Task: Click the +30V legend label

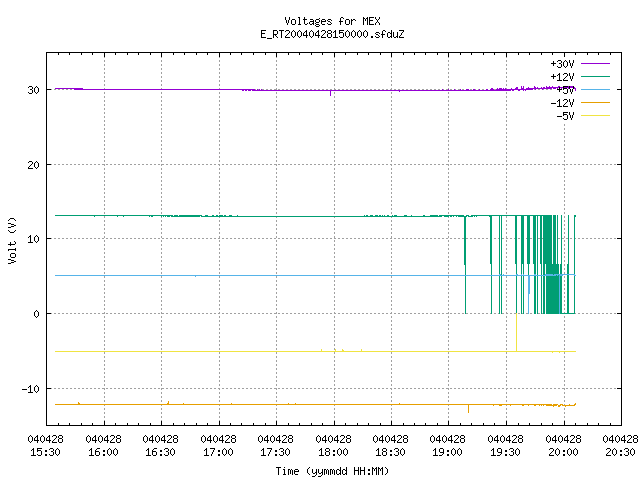Action: click(x=562, y=64)
